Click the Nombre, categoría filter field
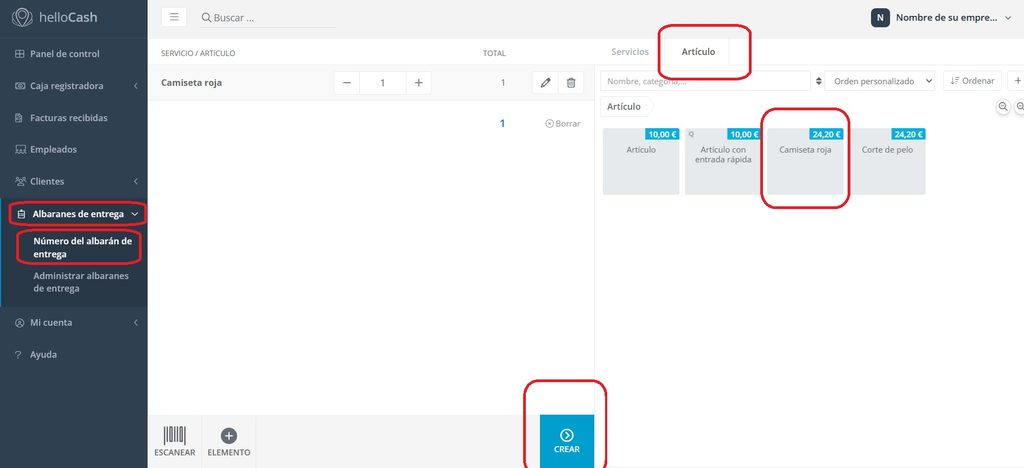Image resolution: width=1024 pixels, height=468 pixels. (x=705, y=81)
